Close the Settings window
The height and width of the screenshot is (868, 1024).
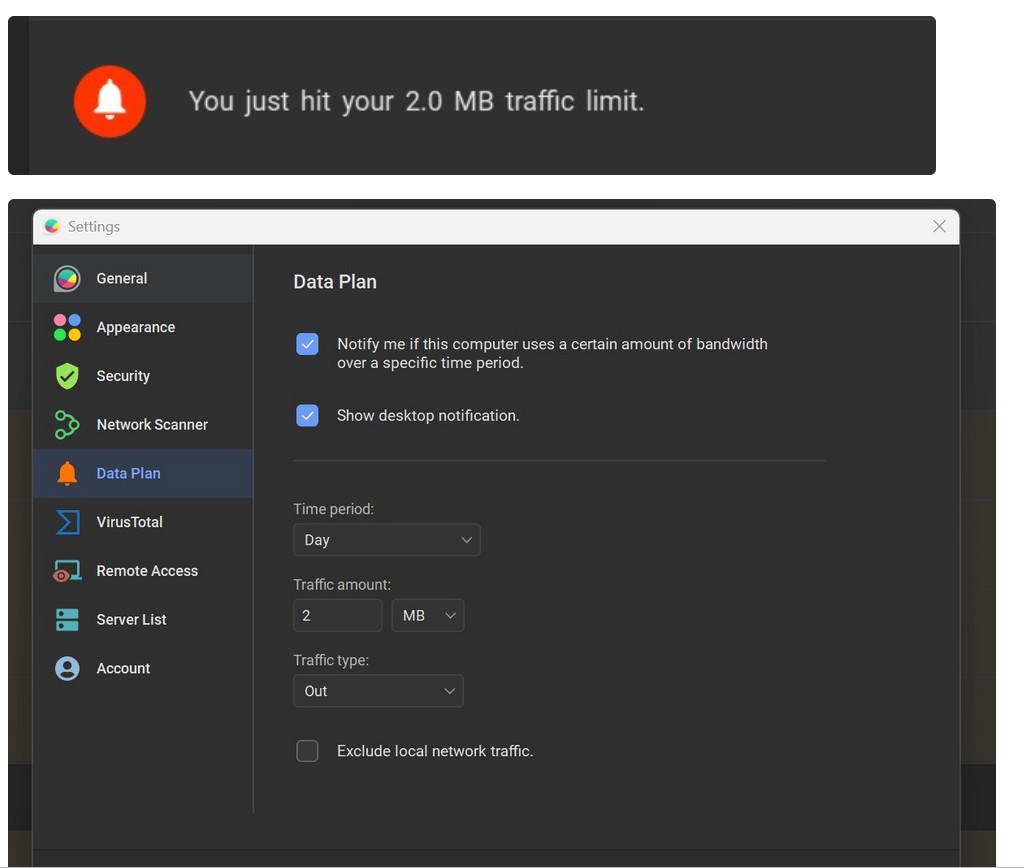pos(939,227)
